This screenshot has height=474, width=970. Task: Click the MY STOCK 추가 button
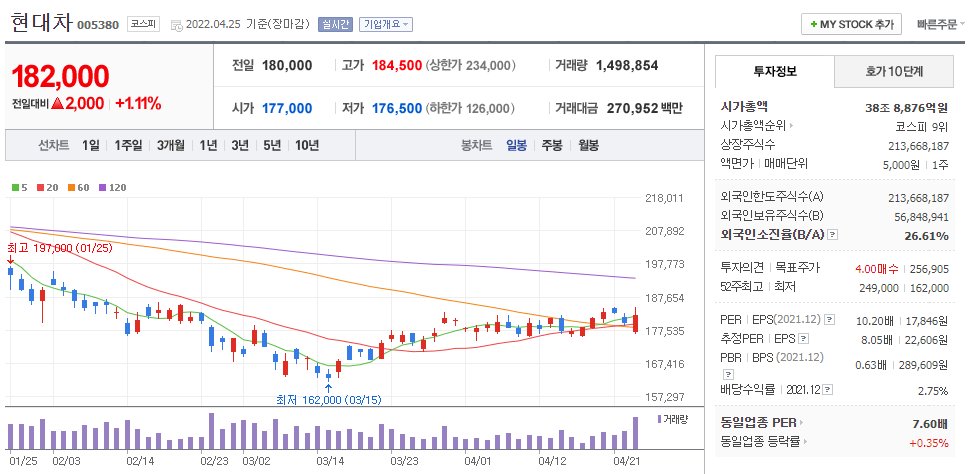tap(851, 24)
